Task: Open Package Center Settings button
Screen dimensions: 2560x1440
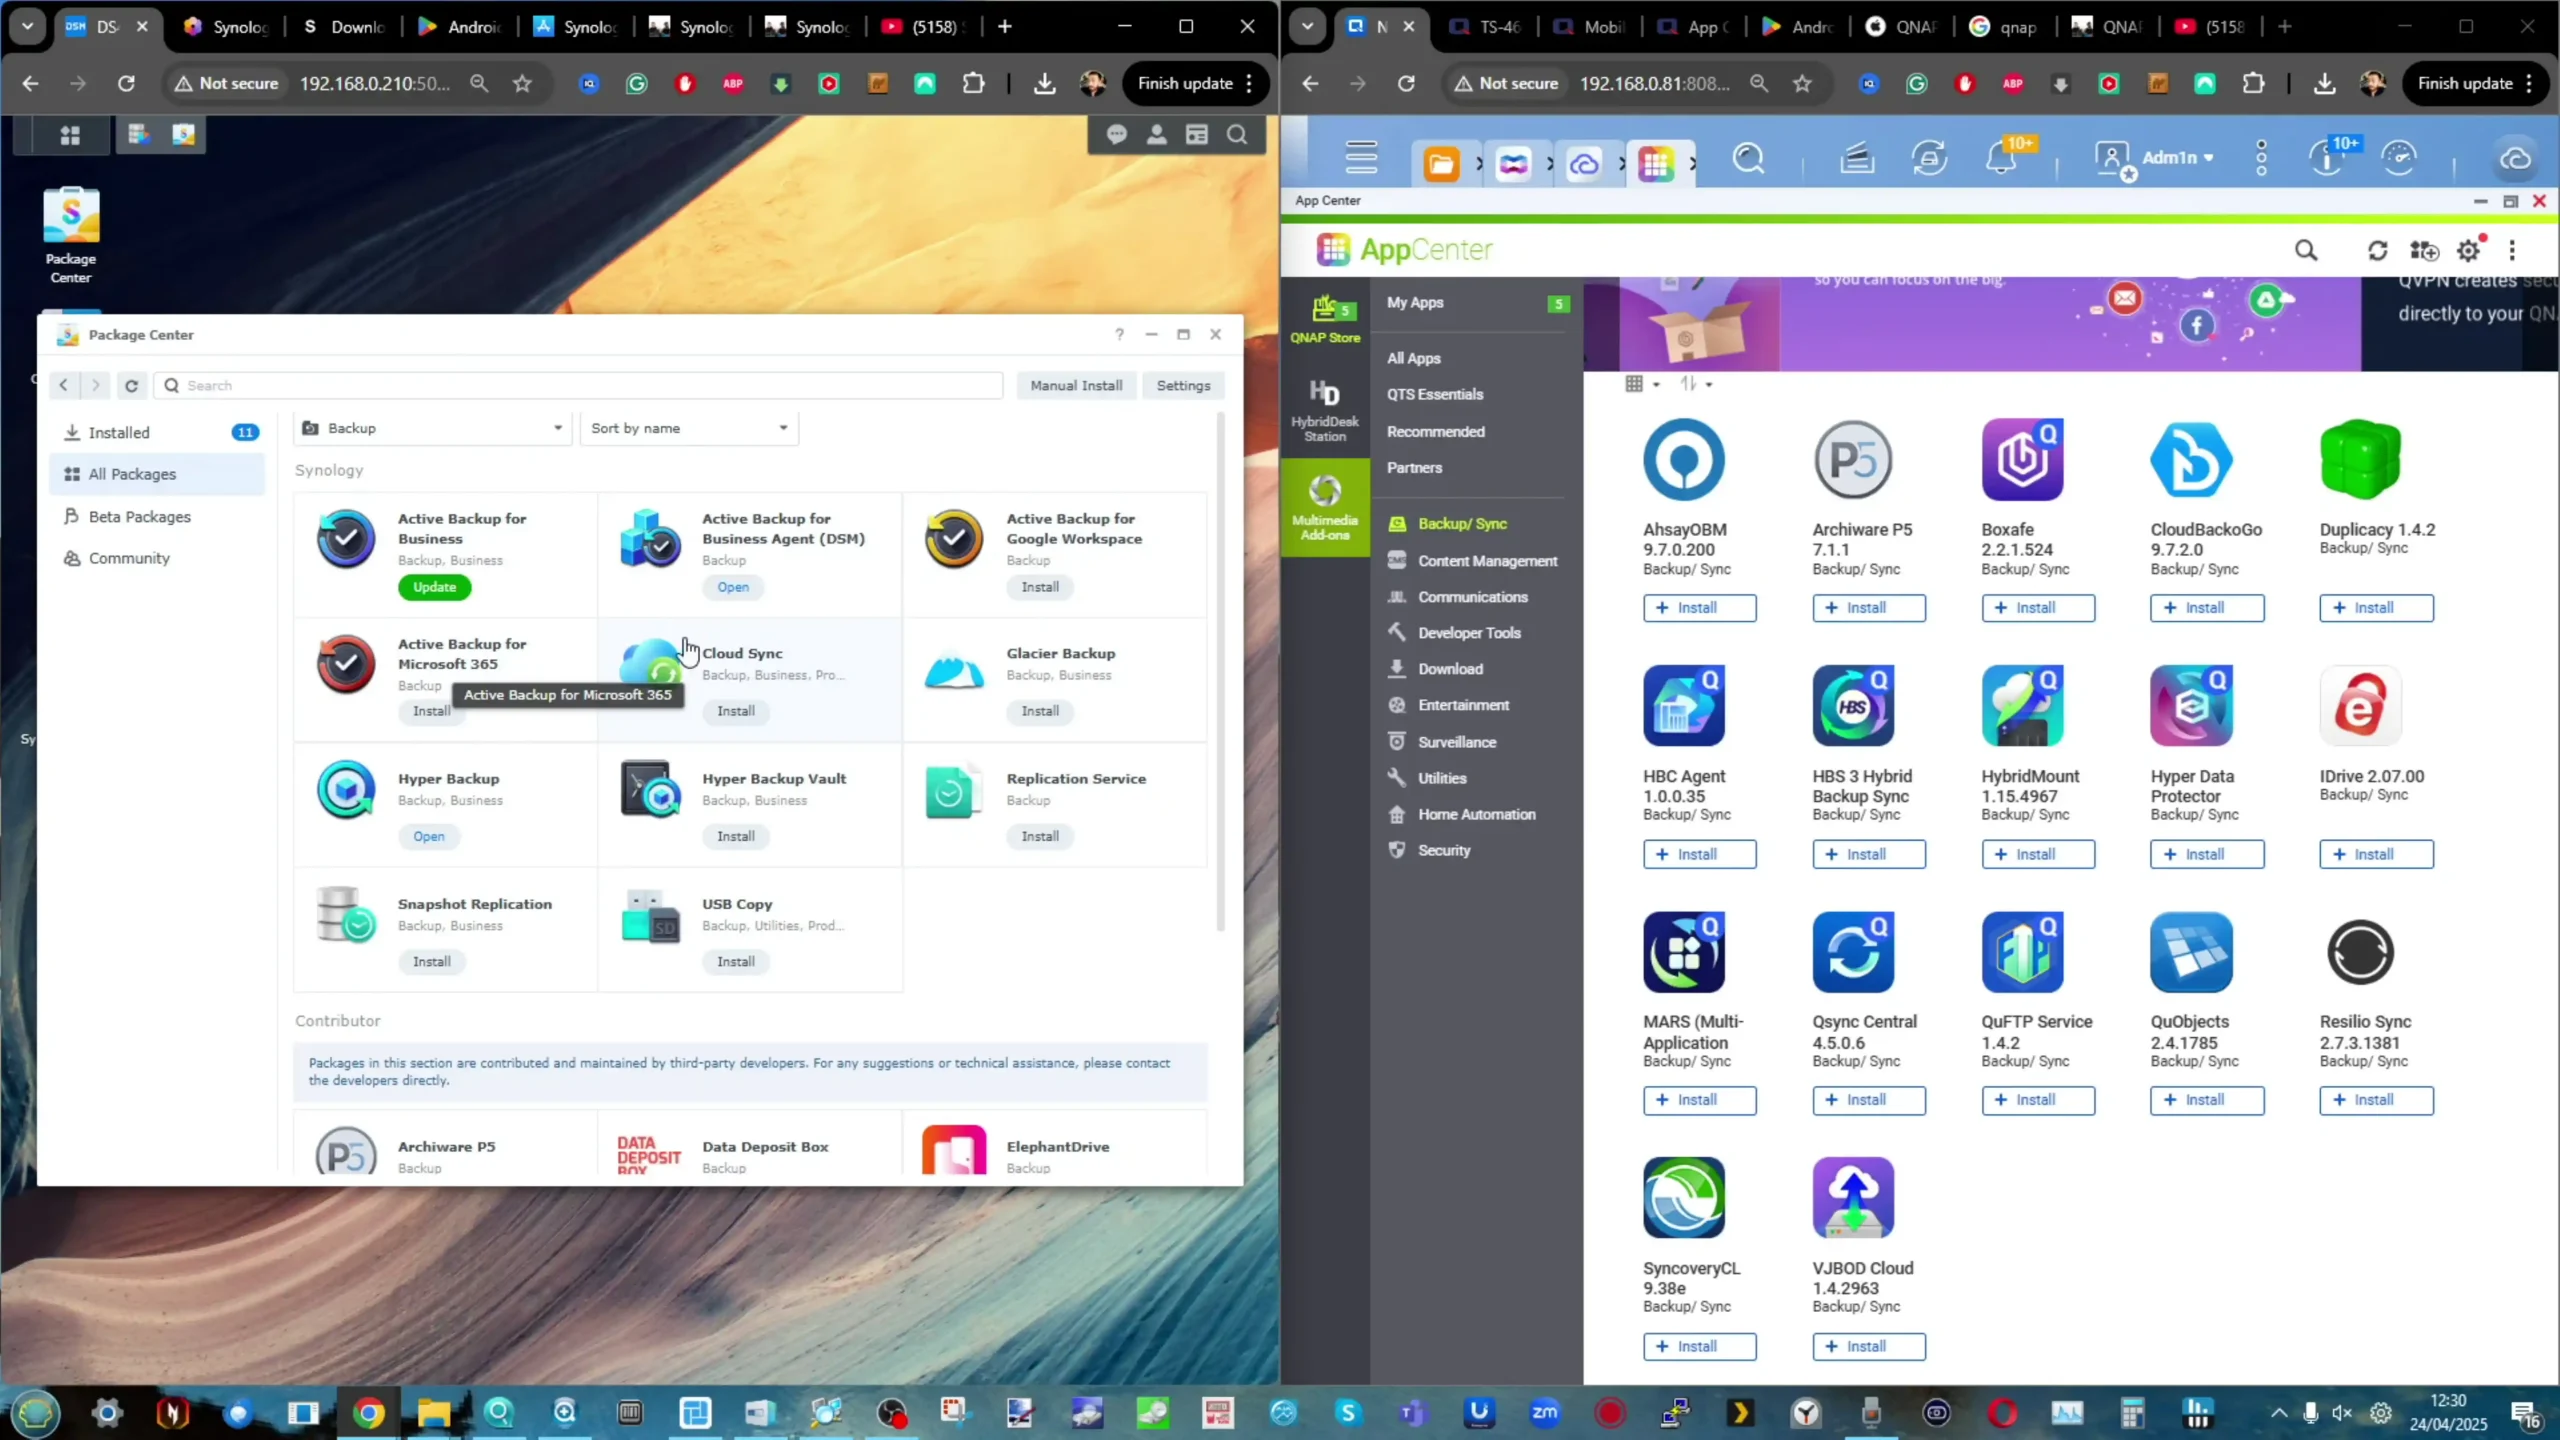Action: pos(1183,385)
